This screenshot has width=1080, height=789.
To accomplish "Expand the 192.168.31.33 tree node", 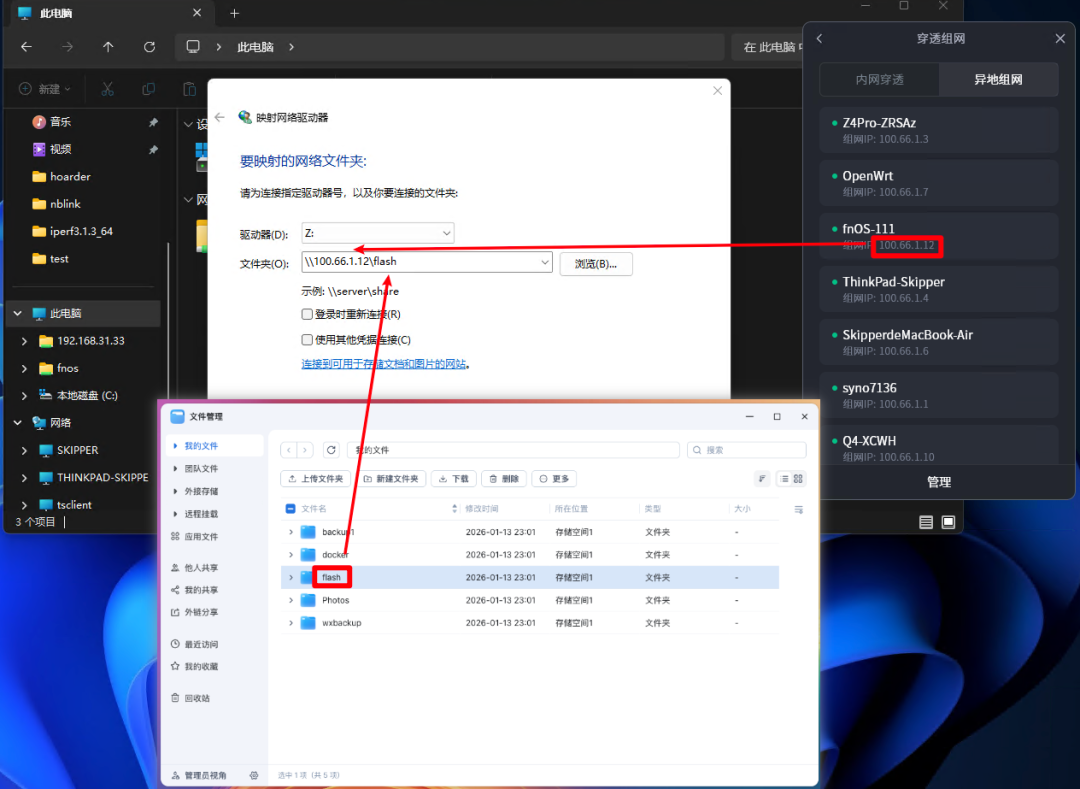I will [25, 341].
